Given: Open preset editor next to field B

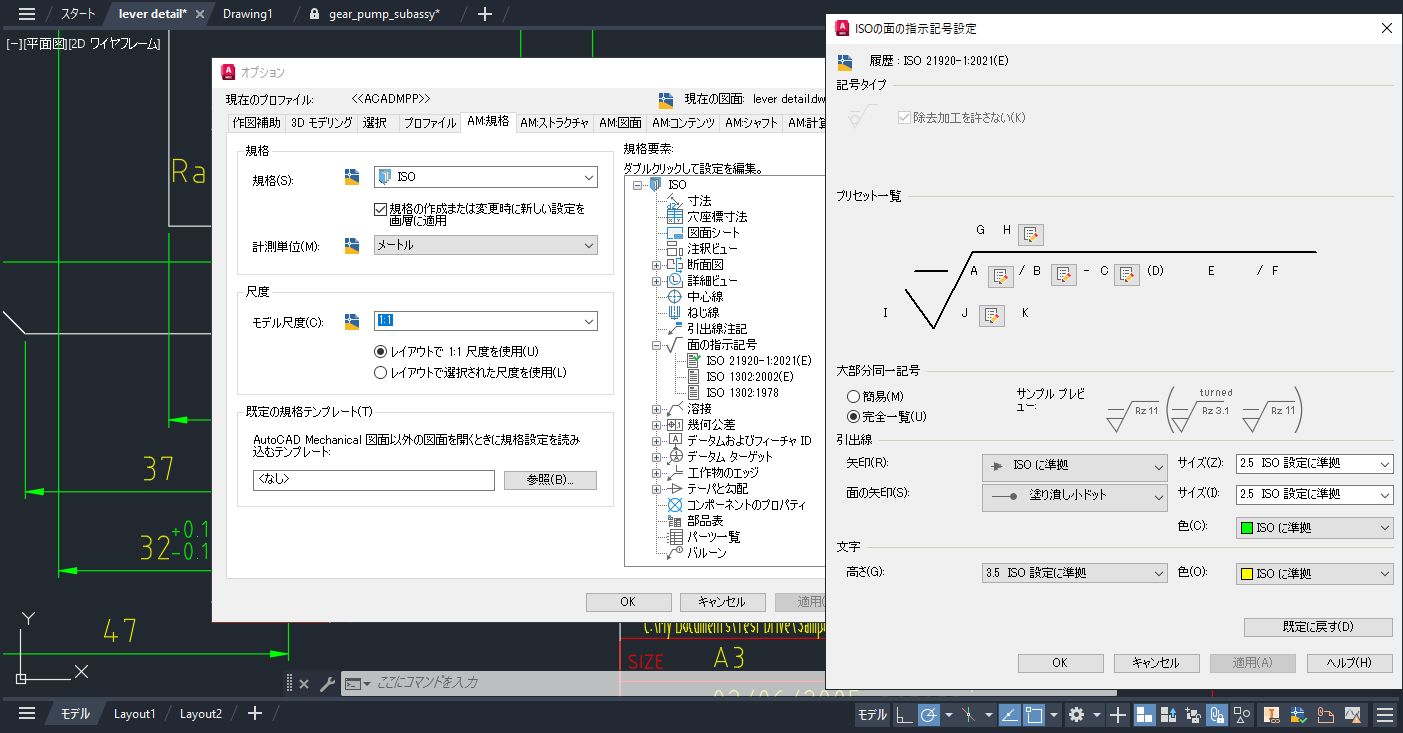Looking at the screenshot, I should pyautogui.click(x=1064, y=275).
